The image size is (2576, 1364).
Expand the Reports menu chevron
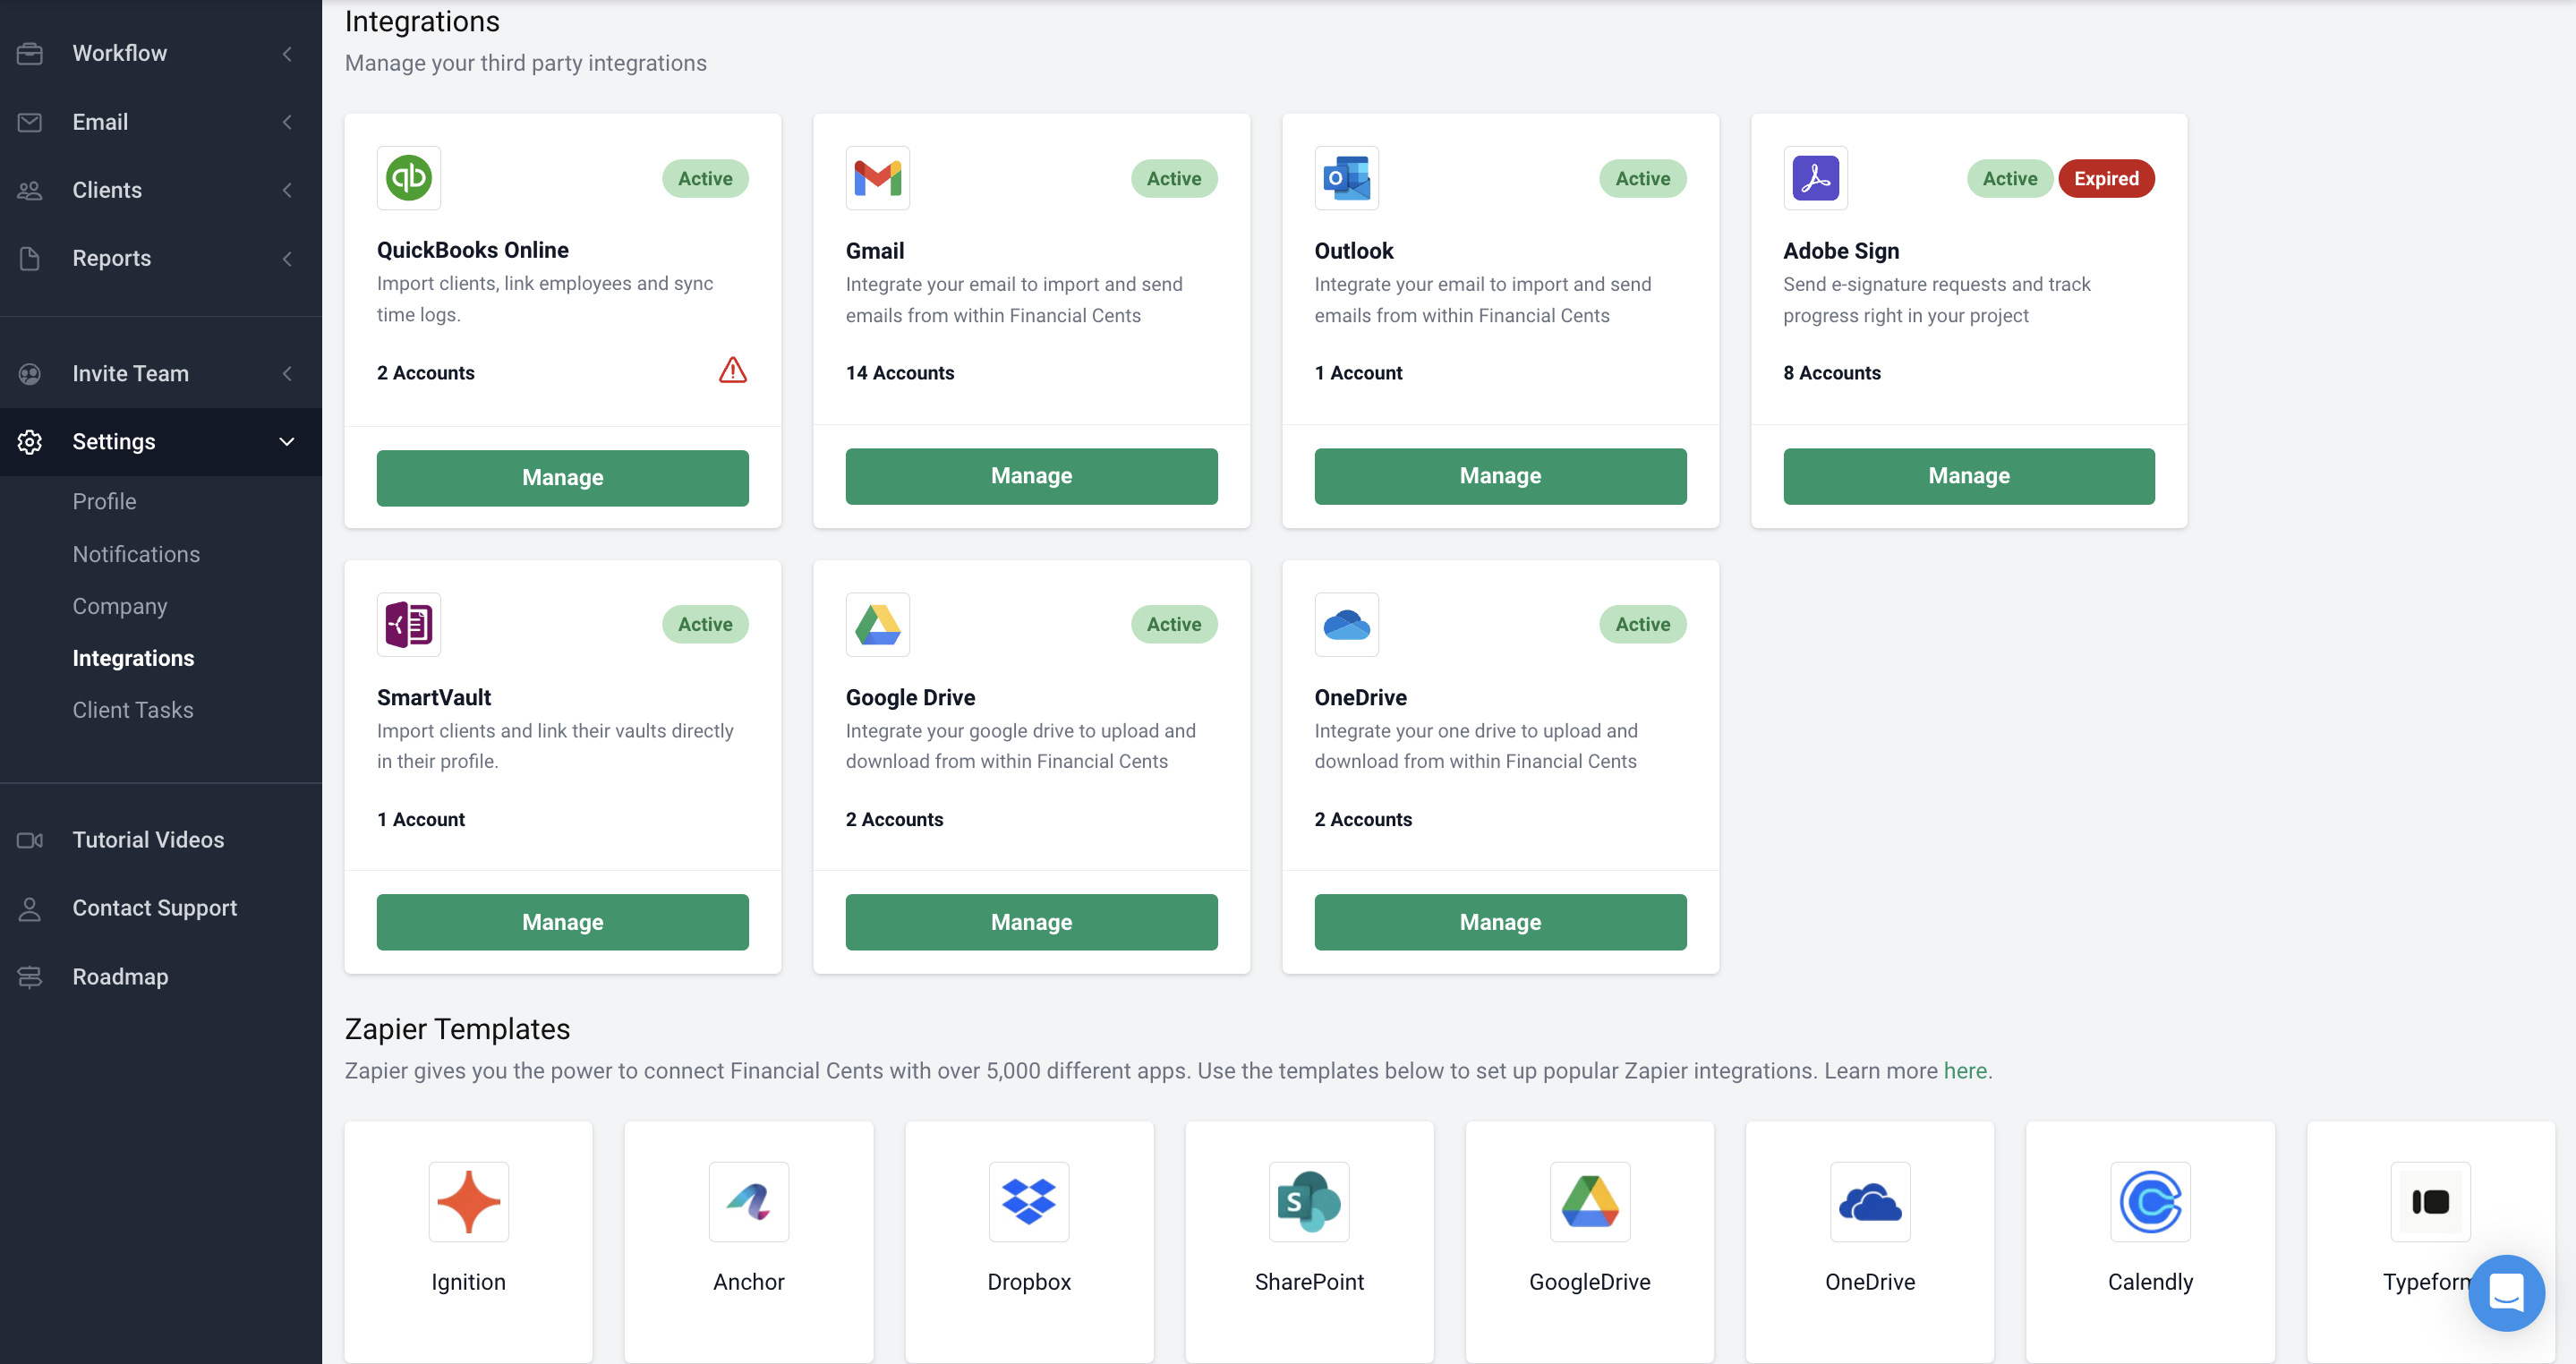[x=287, y=258]
